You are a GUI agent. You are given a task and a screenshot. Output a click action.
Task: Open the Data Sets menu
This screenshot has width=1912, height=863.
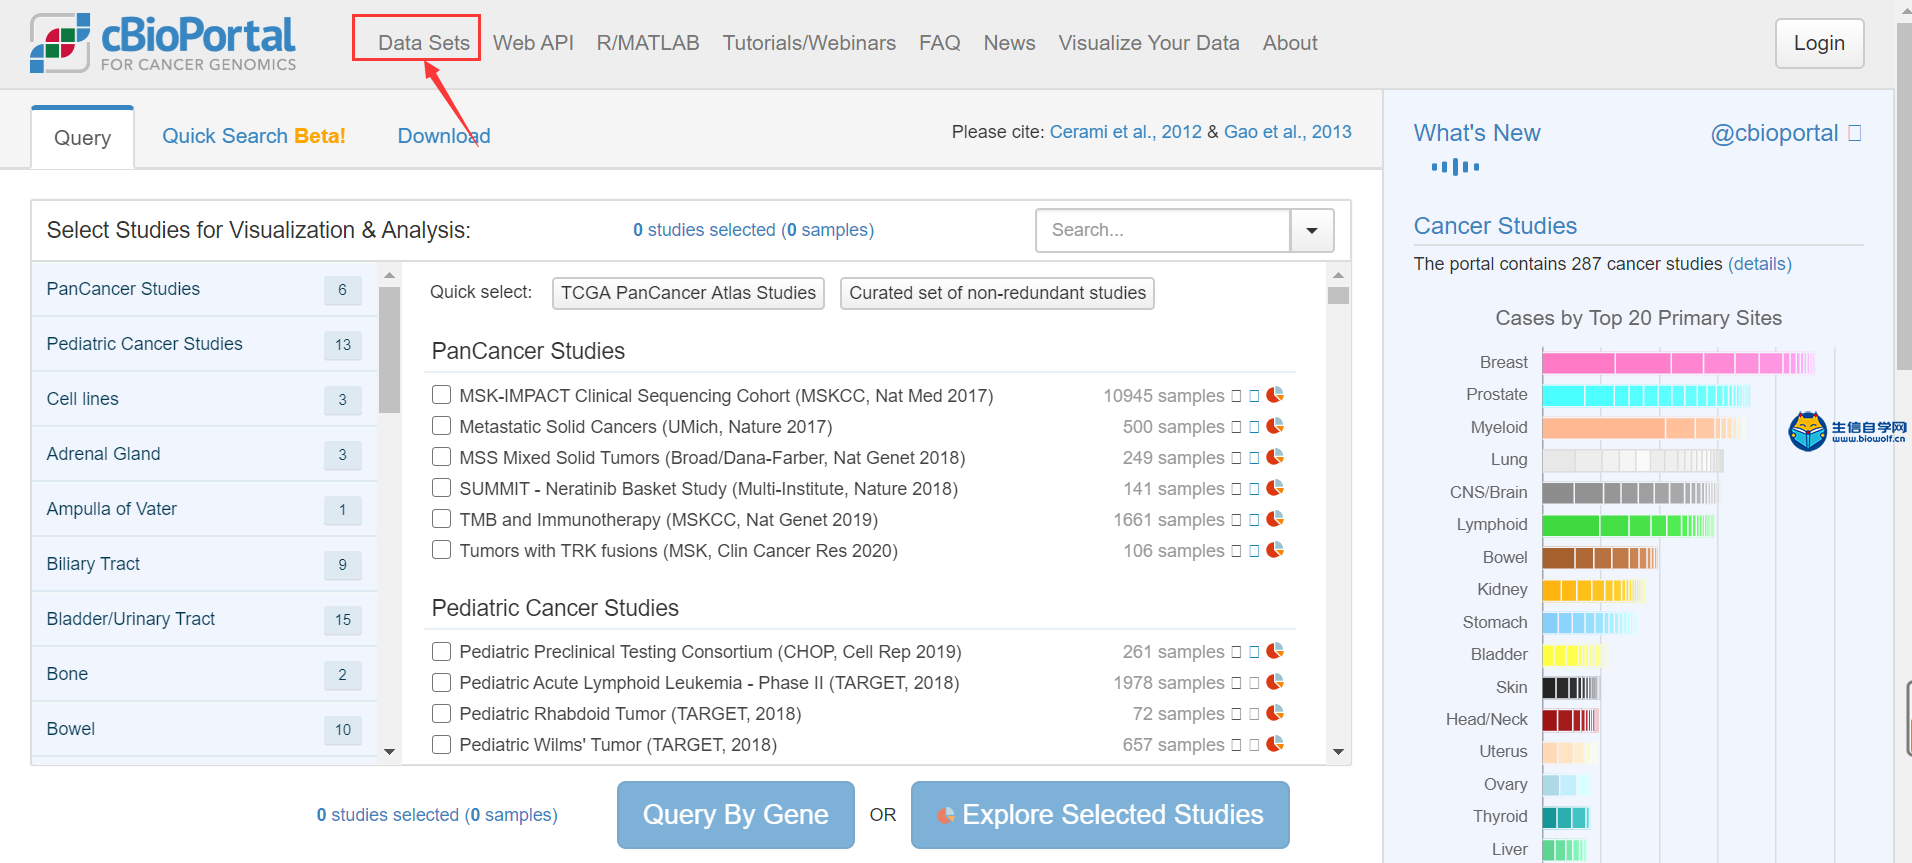tap(424, 43)
